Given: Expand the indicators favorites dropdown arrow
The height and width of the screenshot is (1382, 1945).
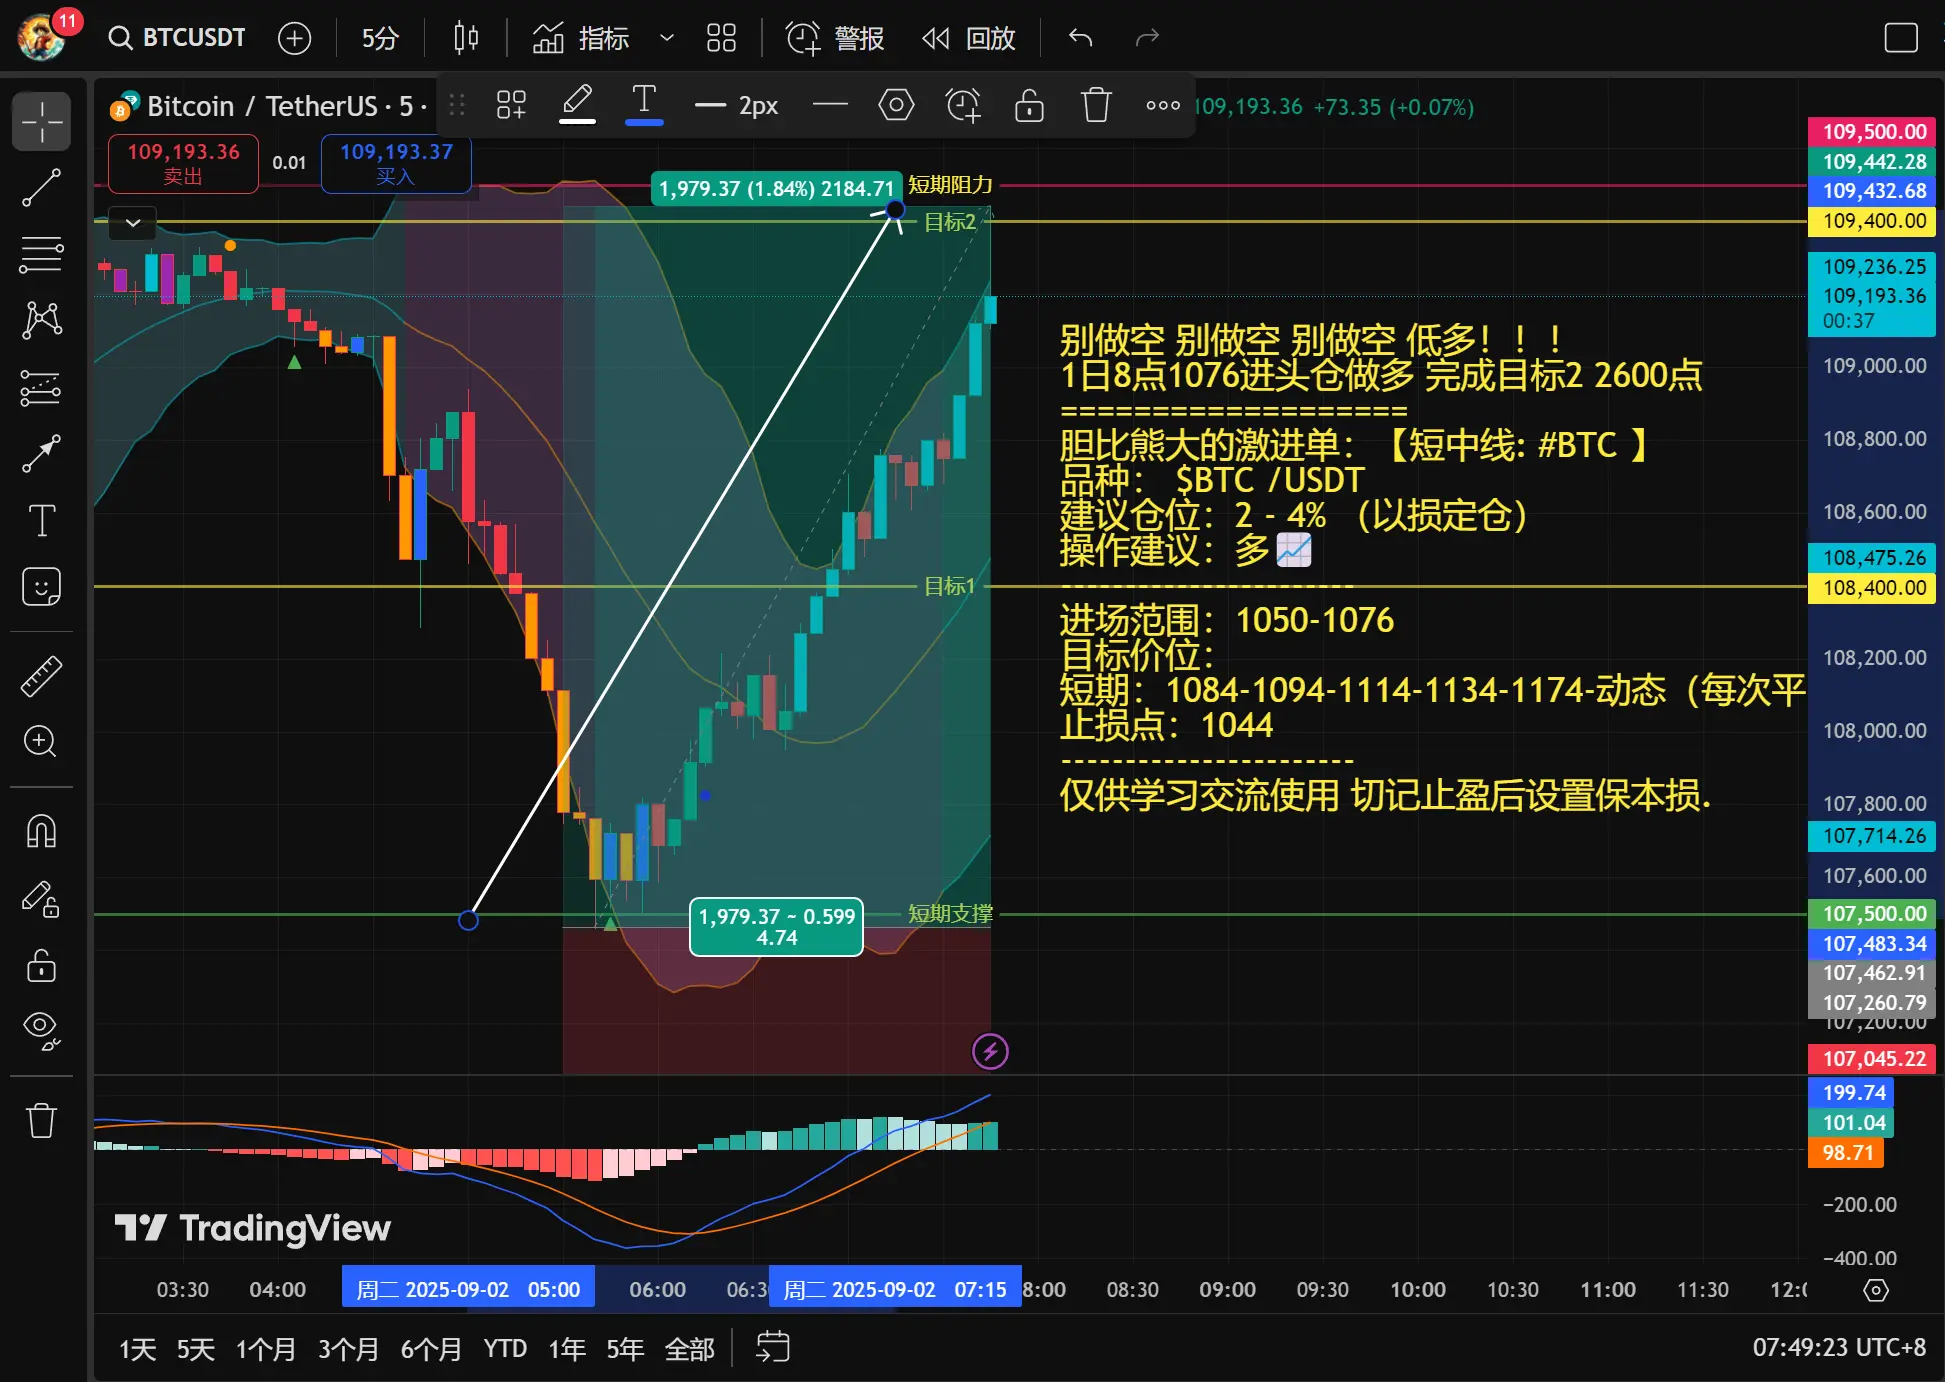Looking at the screenshot, I should (x=667, y=38).
